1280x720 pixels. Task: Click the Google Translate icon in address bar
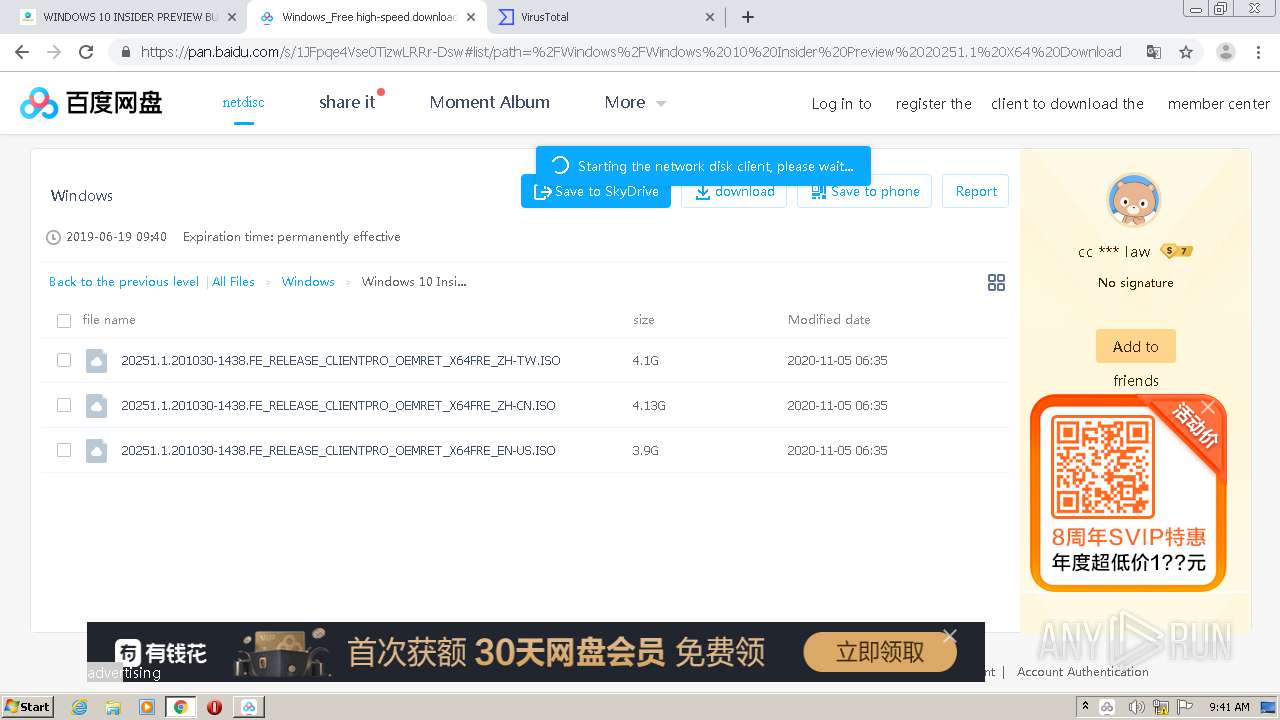click(x=1153, y=52)
